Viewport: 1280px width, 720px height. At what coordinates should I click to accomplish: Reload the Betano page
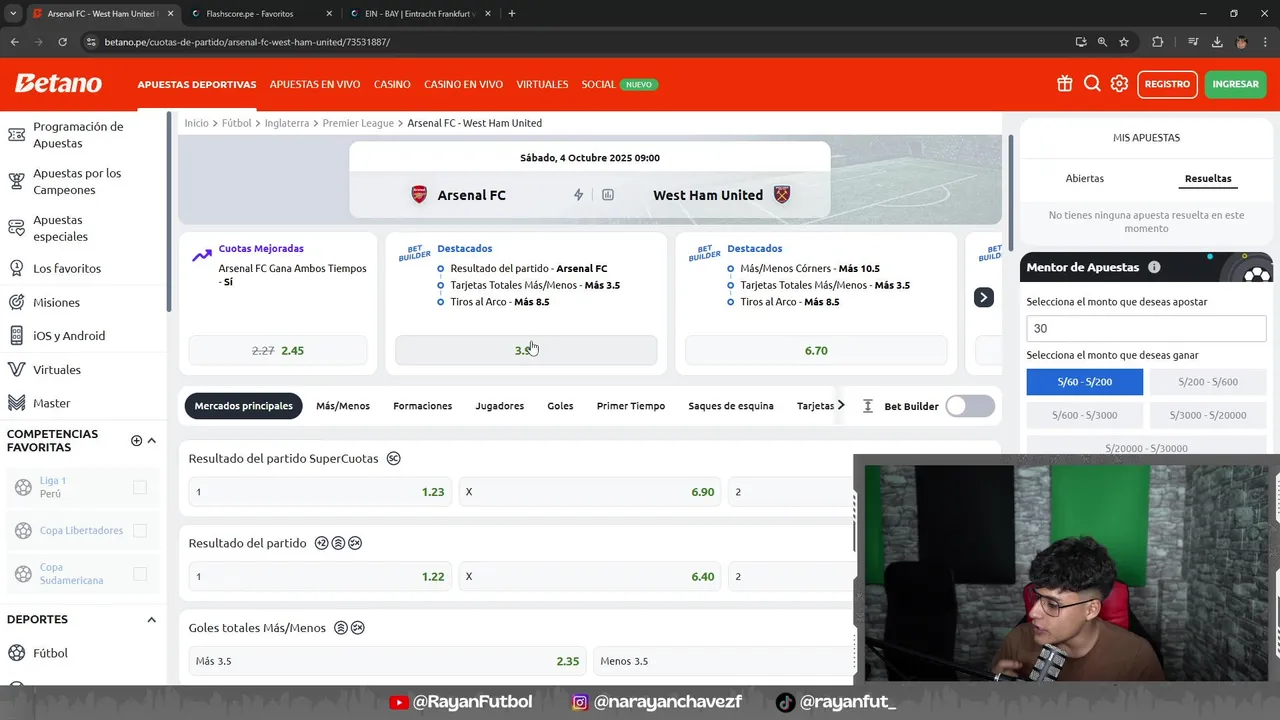[x=62, y=42]
